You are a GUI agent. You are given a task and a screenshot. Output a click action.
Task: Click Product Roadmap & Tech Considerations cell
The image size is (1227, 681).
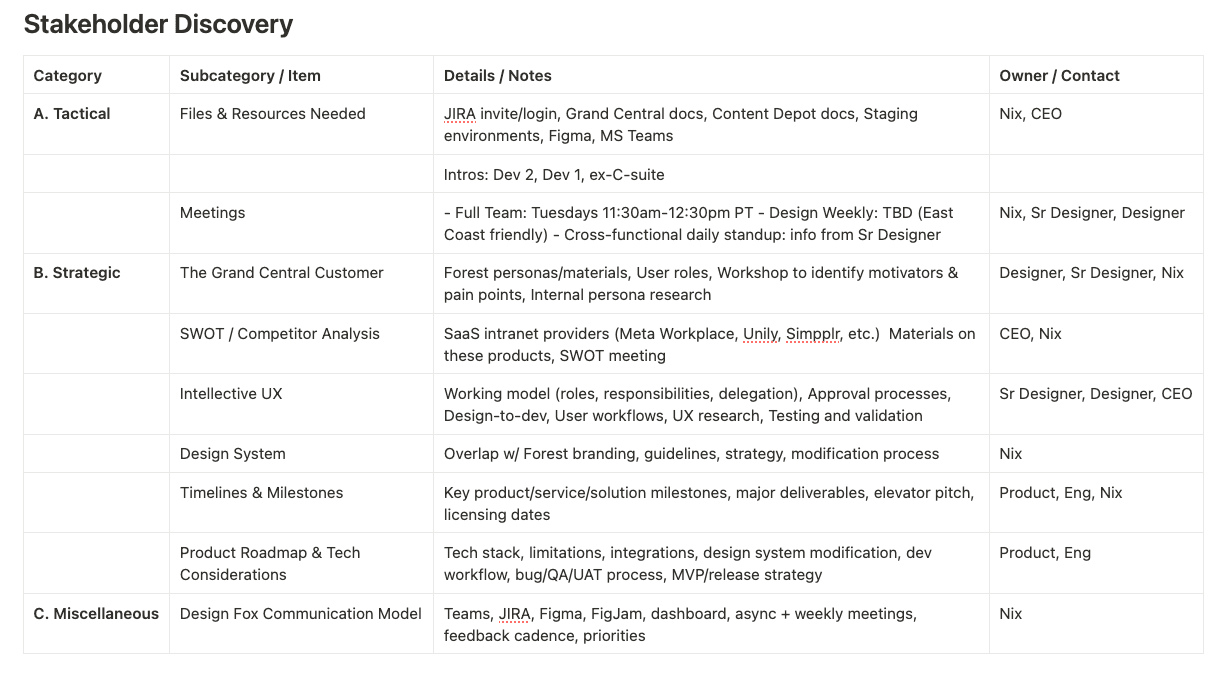click(x=302, y=563)
